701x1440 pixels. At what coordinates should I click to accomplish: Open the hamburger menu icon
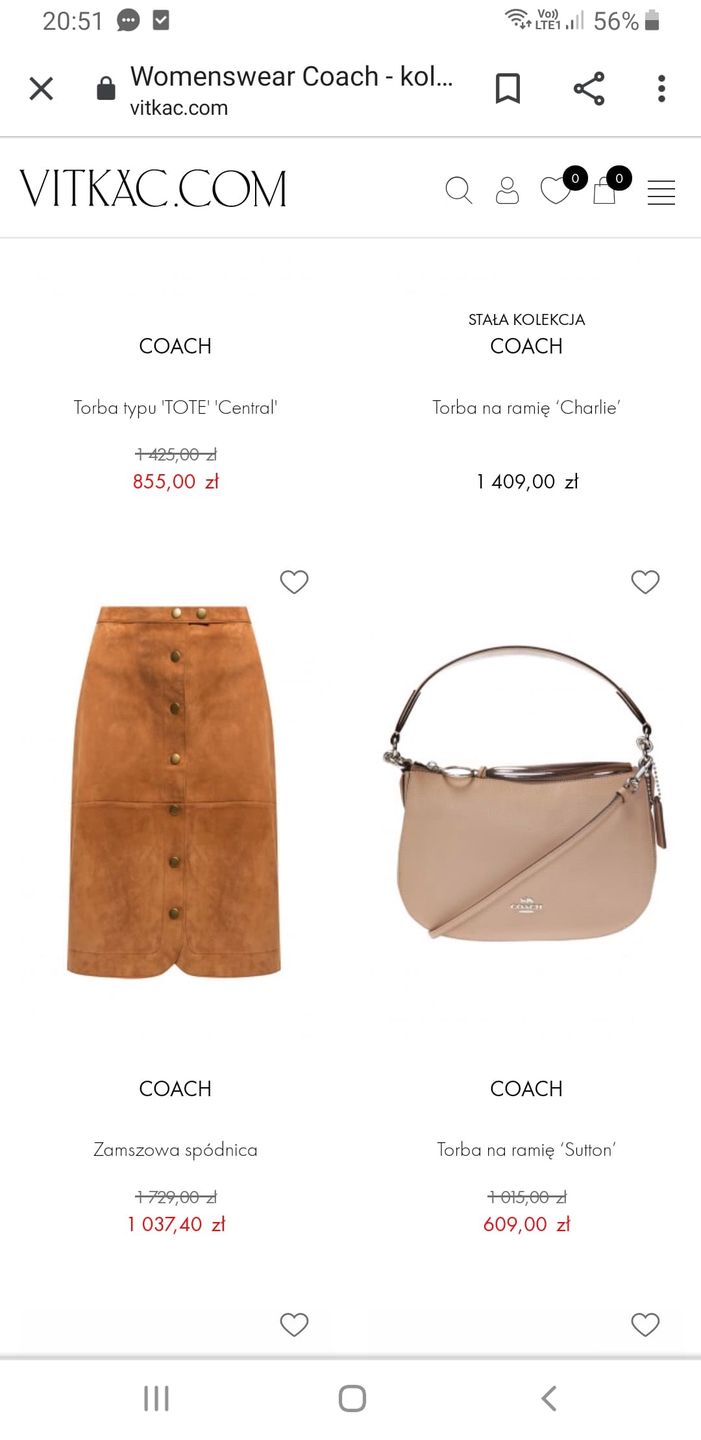click(661, 192)
